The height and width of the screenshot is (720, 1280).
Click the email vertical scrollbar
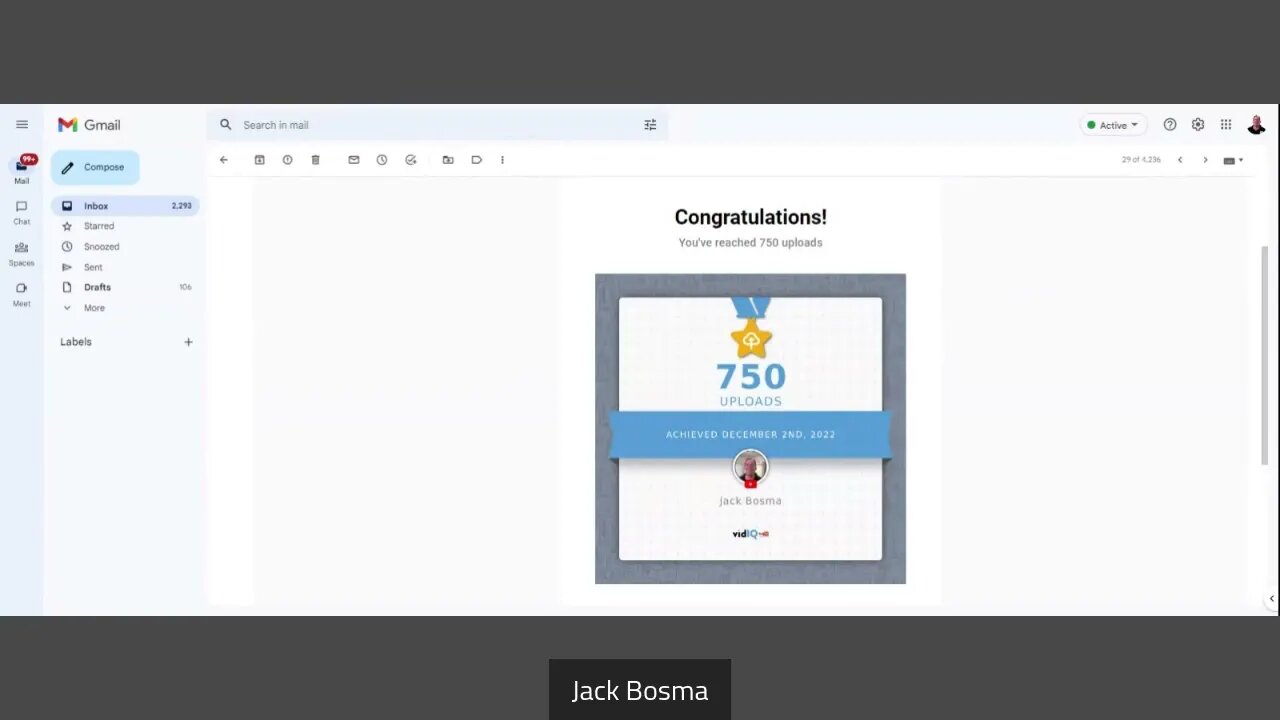pyautogui.click(x=1266, y=355)
